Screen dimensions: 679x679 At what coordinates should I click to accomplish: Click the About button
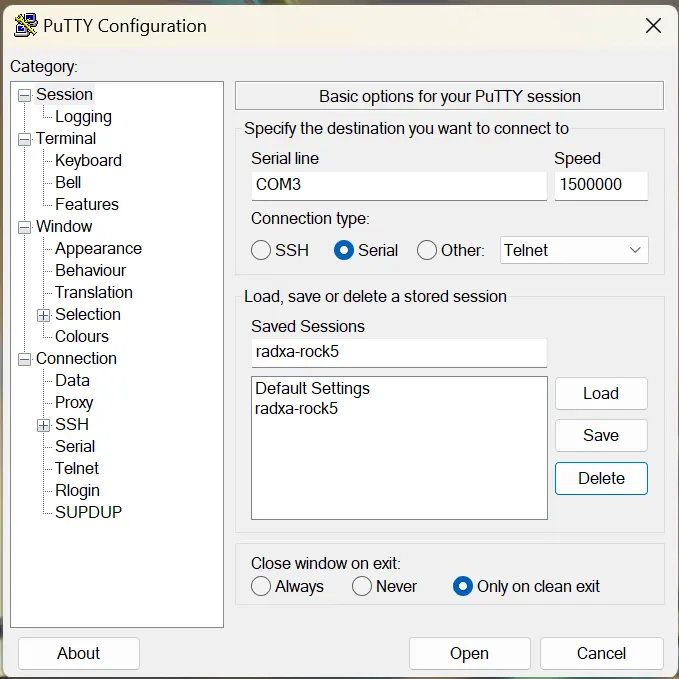78,653
